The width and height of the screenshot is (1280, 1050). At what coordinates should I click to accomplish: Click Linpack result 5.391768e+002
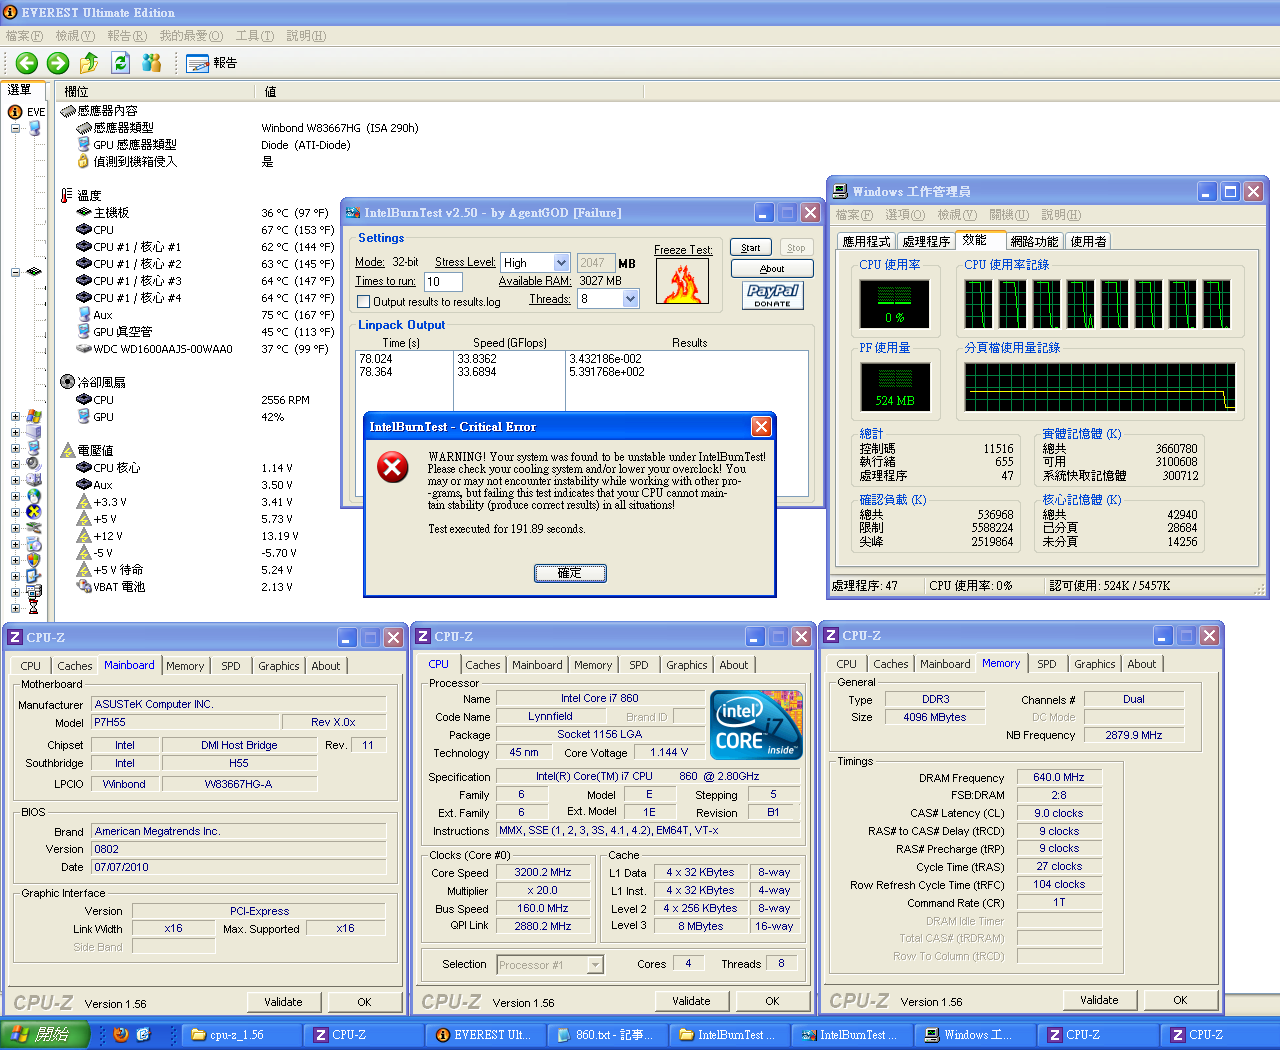coord(607,372)
